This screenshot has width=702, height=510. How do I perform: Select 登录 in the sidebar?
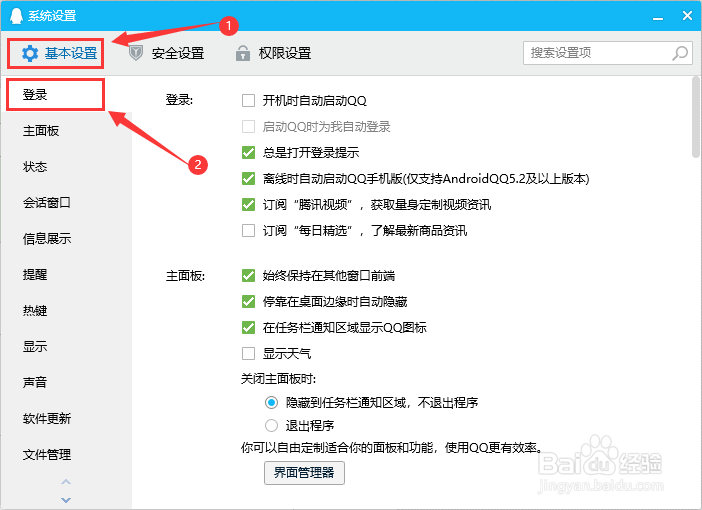point(56,94)
